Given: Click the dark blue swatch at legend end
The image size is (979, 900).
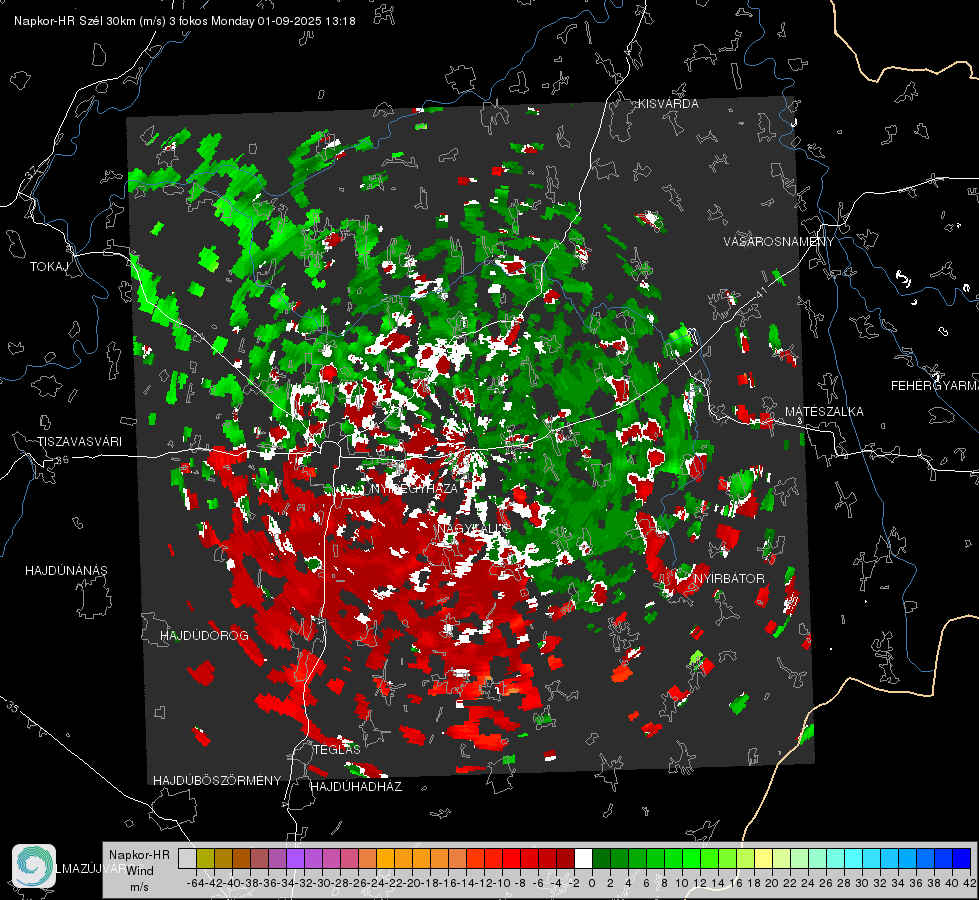Looking at the screenshot, I should tap(962, 858).
